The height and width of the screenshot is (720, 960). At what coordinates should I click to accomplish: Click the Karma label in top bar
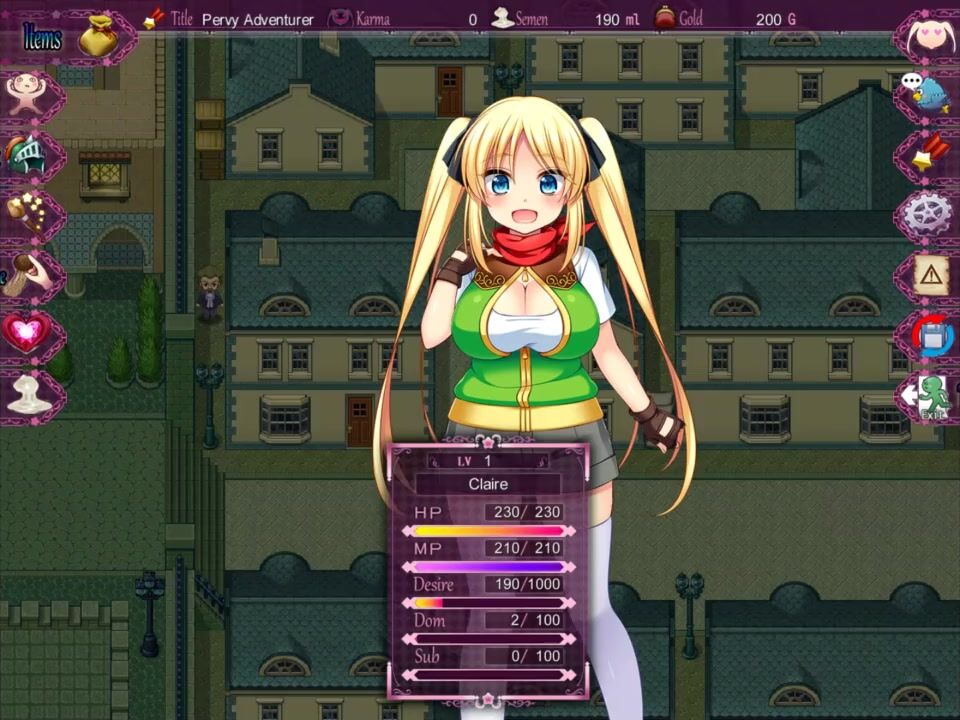click(372, 19)
